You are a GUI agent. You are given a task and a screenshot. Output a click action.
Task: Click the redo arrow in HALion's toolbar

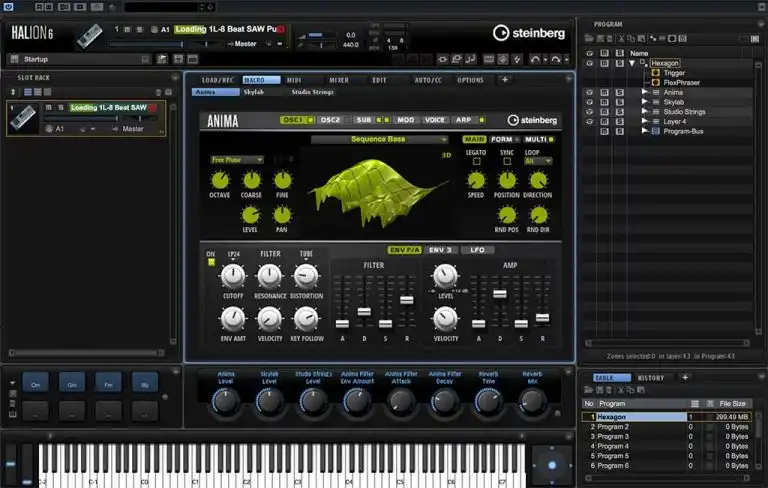coord(555,59)
